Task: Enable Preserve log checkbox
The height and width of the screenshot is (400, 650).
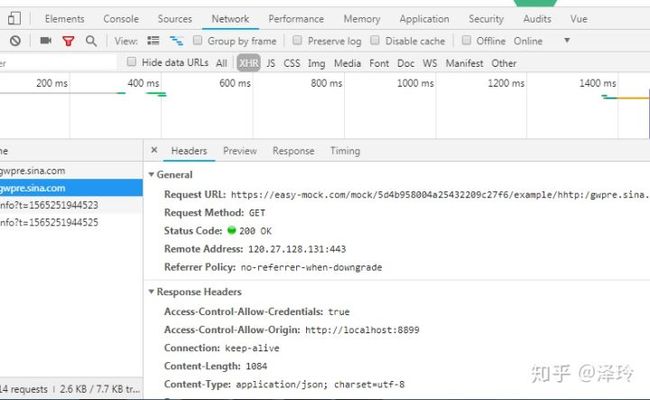Action: point(297,40)
